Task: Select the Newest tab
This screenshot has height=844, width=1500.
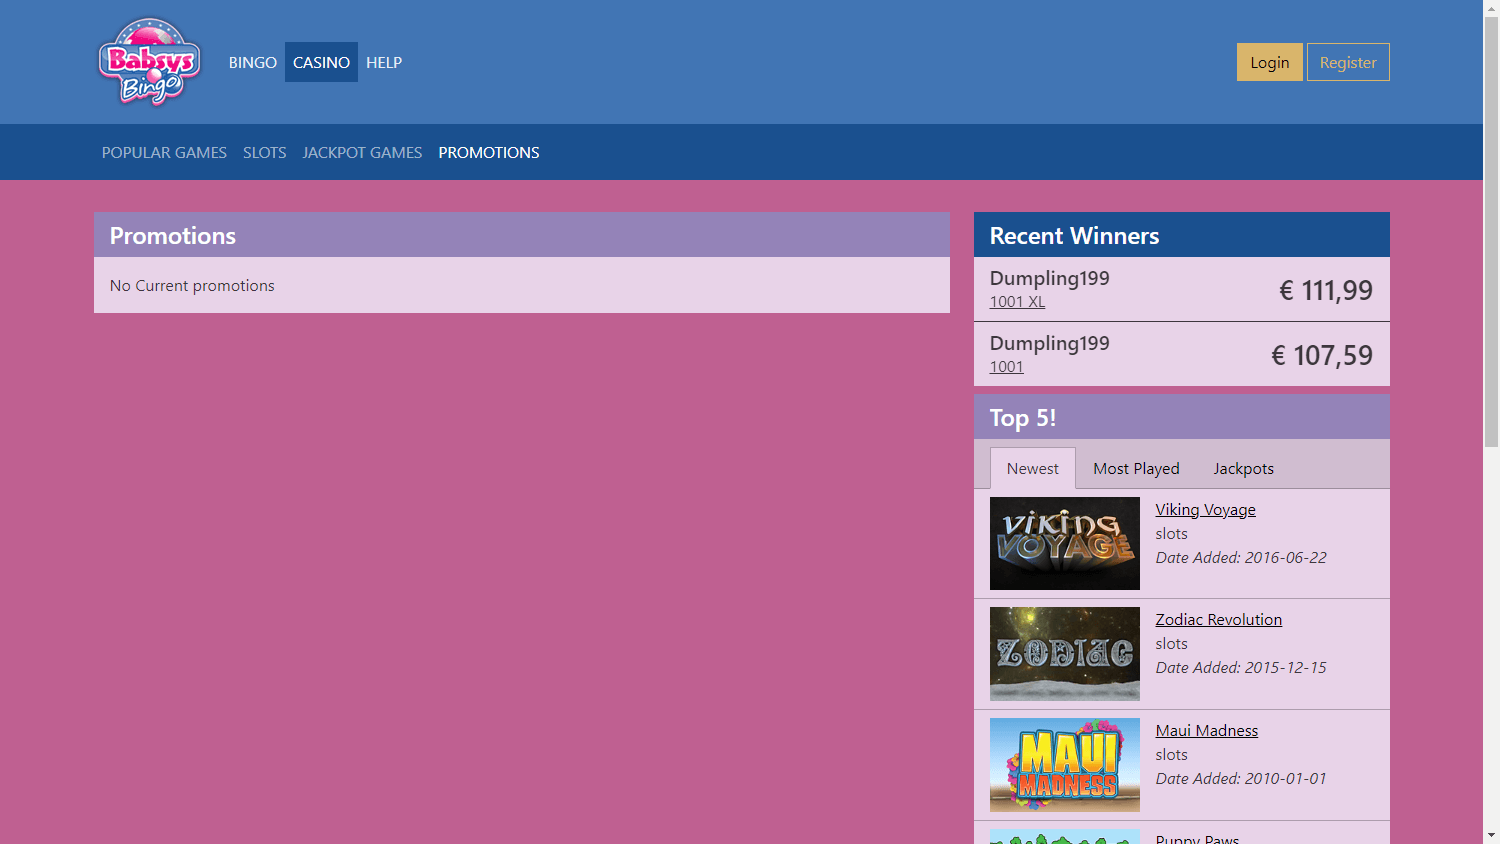Action: pos(1032,468)
